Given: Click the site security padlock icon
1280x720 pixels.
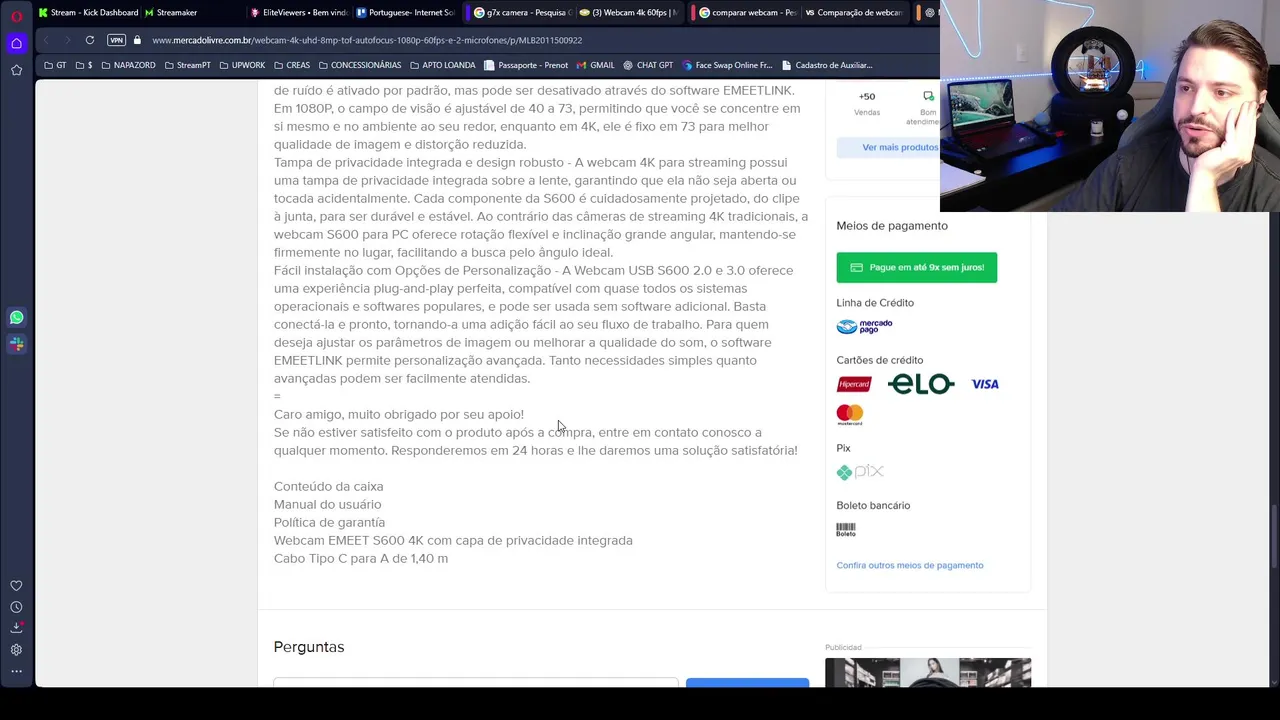Looking at the screenshot, I should [x=138, y=40].
